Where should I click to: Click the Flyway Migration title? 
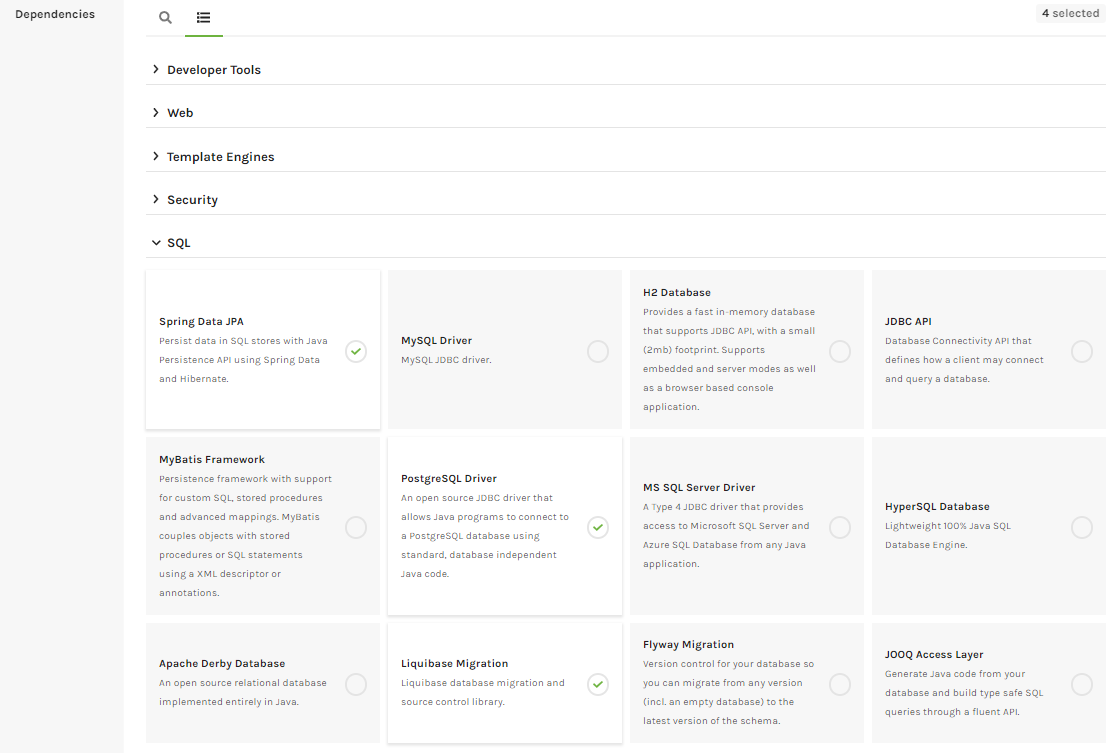point(688,644)
